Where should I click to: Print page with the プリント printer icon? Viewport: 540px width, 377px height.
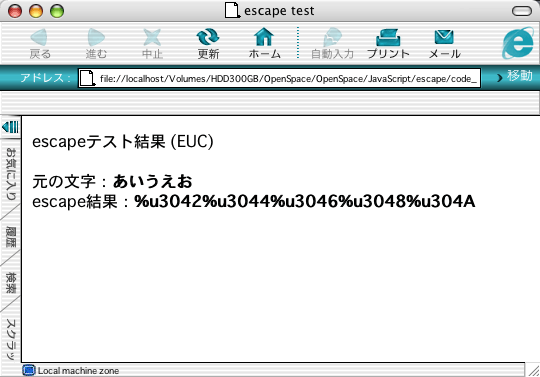pos(388,37)
